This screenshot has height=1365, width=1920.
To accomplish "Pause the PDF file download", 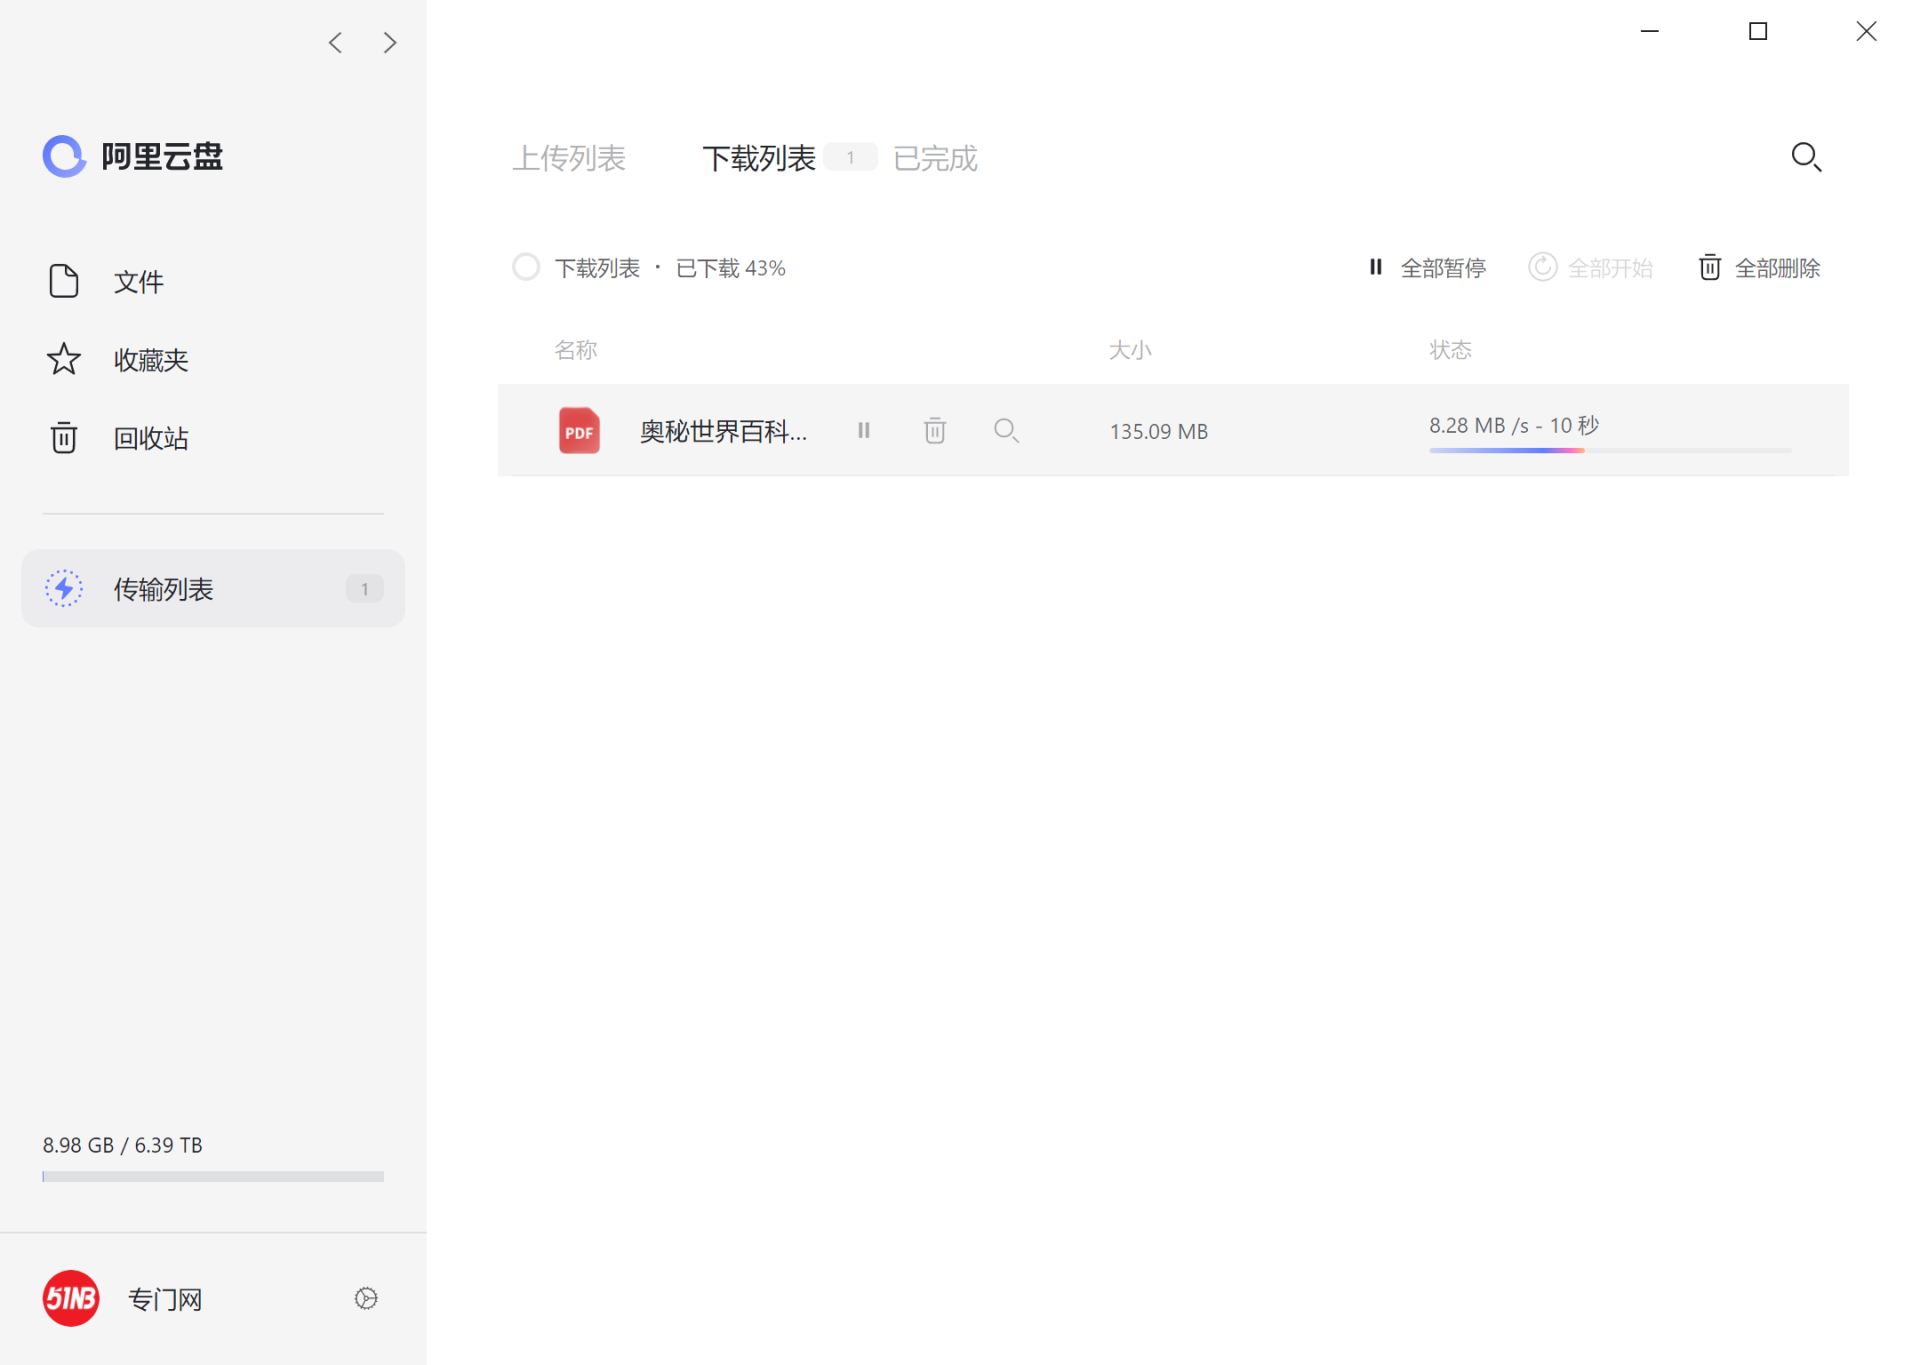I will point(864,431).
